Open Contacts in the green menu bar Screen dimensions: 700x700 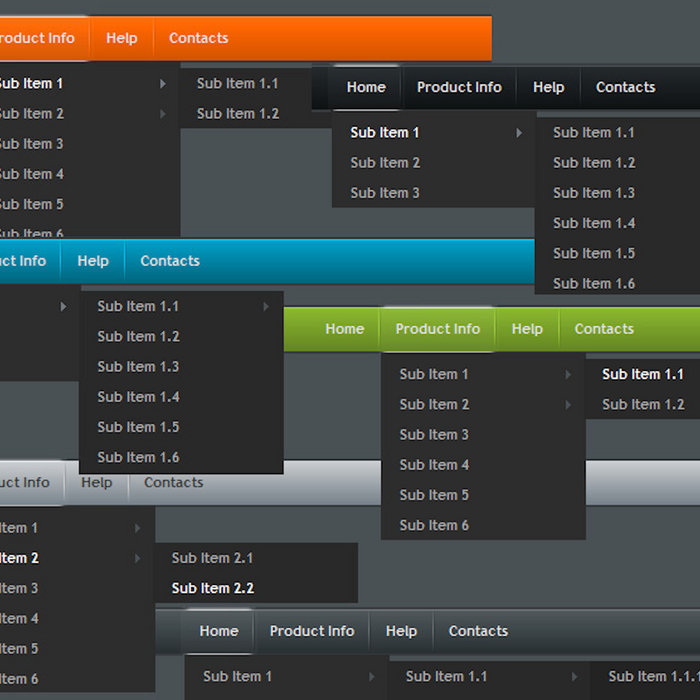click(604, 329)
